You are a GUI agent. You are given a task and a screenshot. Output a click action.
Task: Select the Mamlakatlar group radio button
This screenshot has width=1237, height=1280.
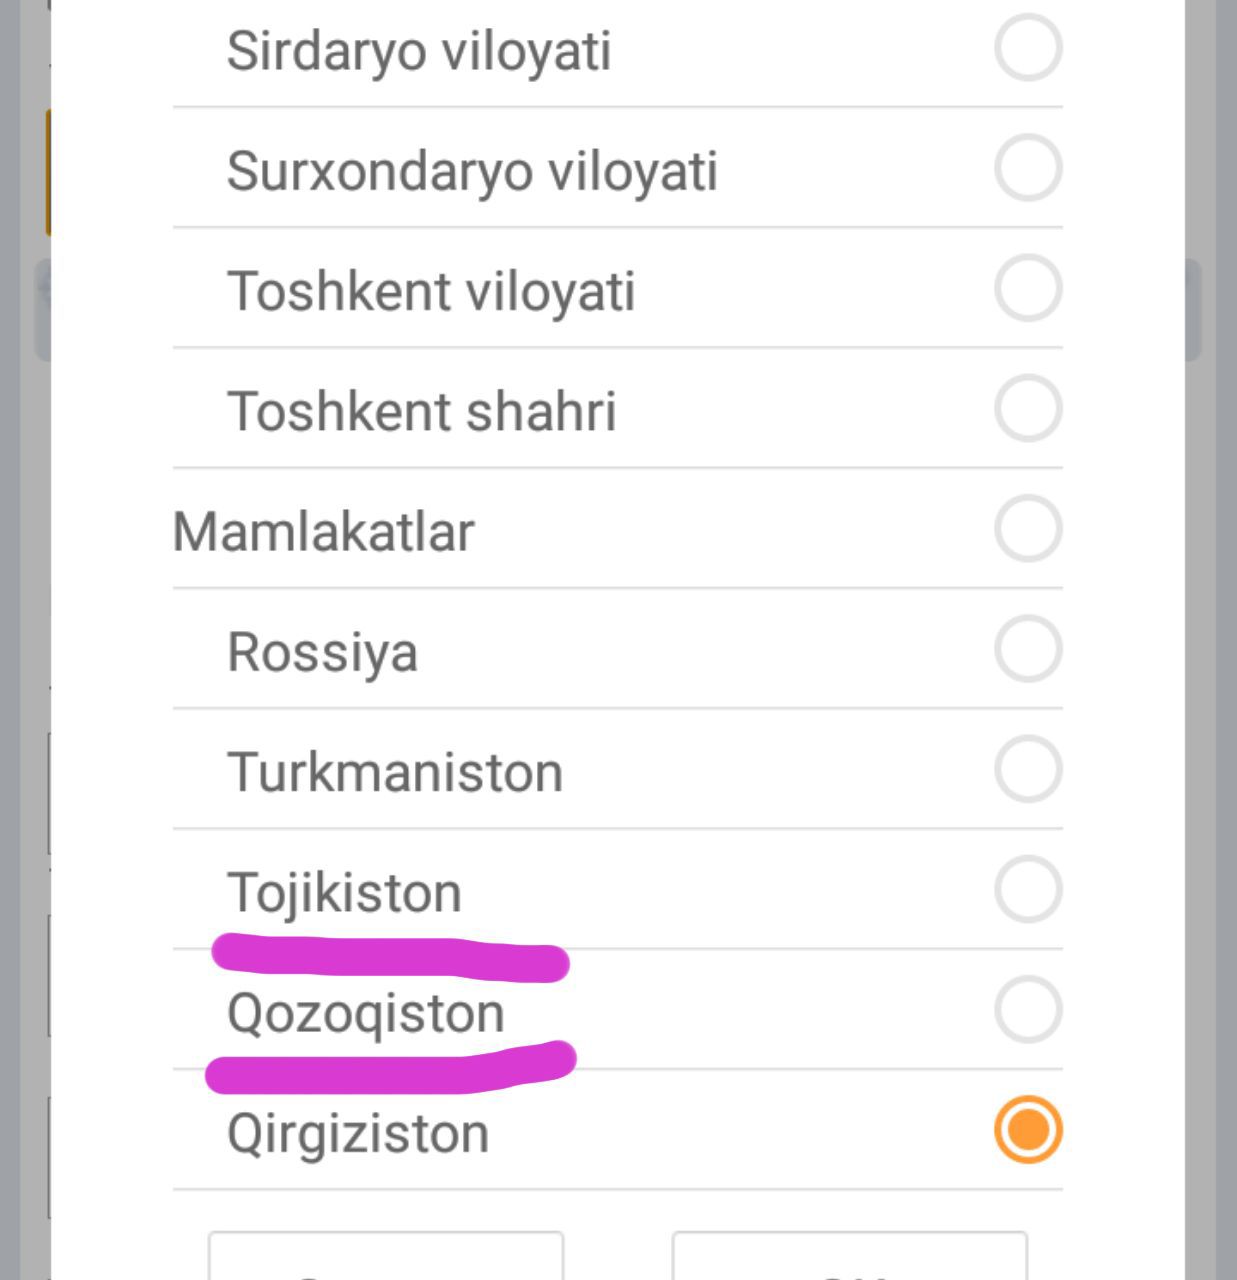point(1028,528)
